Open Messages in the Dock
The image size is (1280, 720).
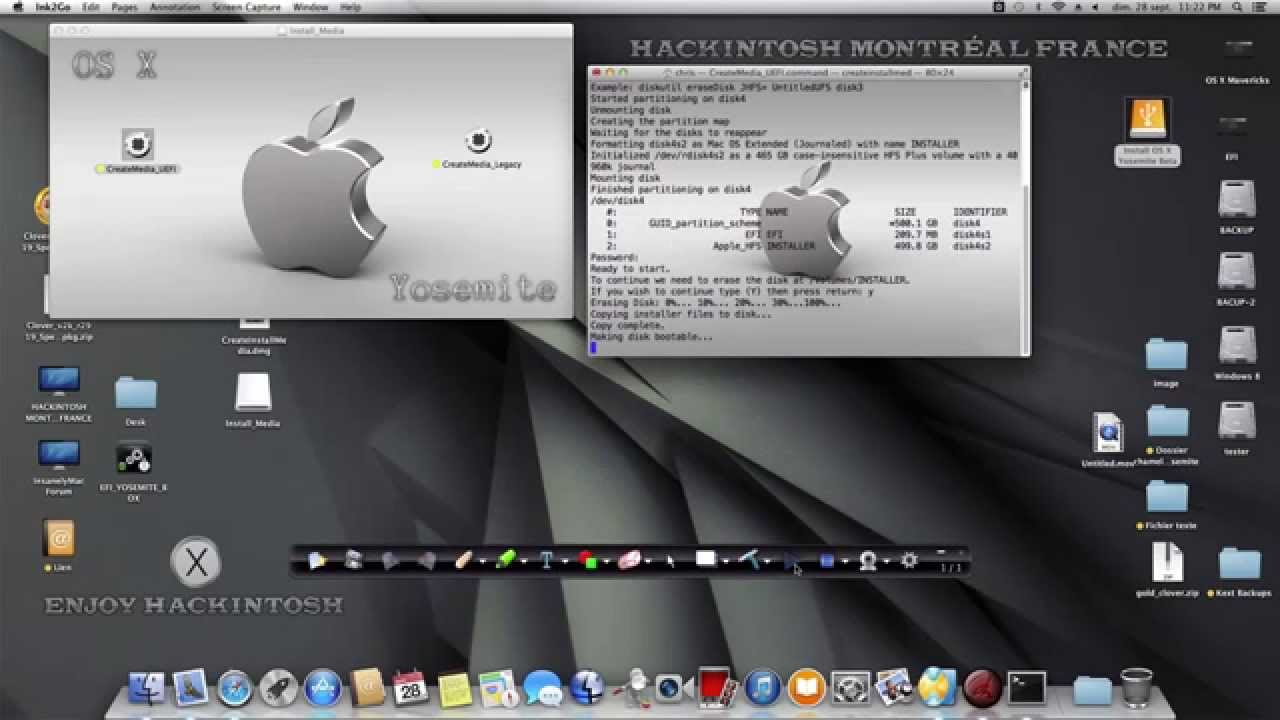pyautogui.click(x=542, y=688)
